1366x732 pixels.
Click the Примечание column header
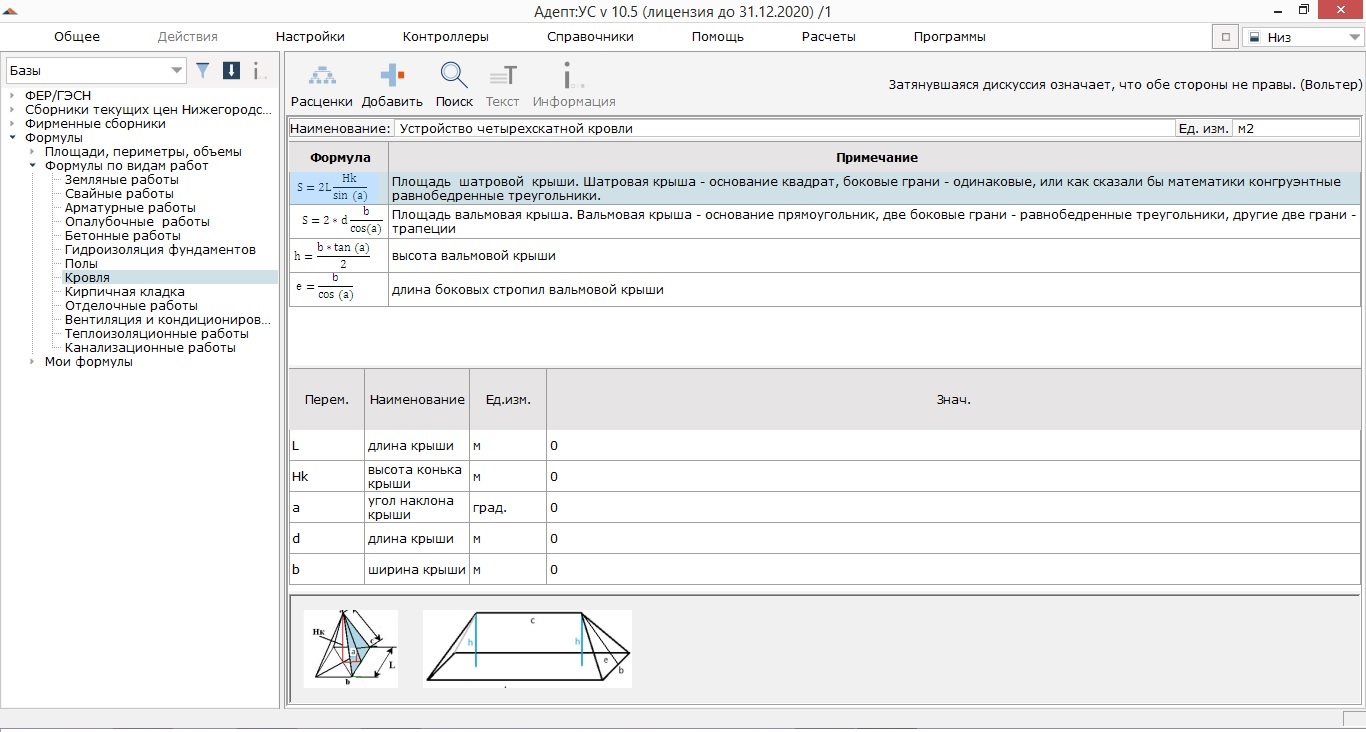tap(876, 157)
